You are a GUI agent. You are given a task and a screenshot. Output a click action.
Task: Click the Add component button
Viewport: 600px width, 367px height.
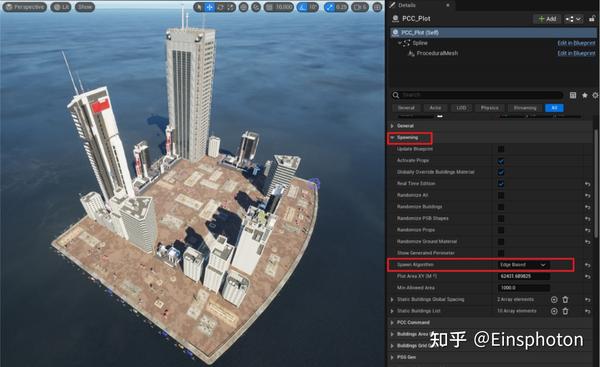[547, 19]
